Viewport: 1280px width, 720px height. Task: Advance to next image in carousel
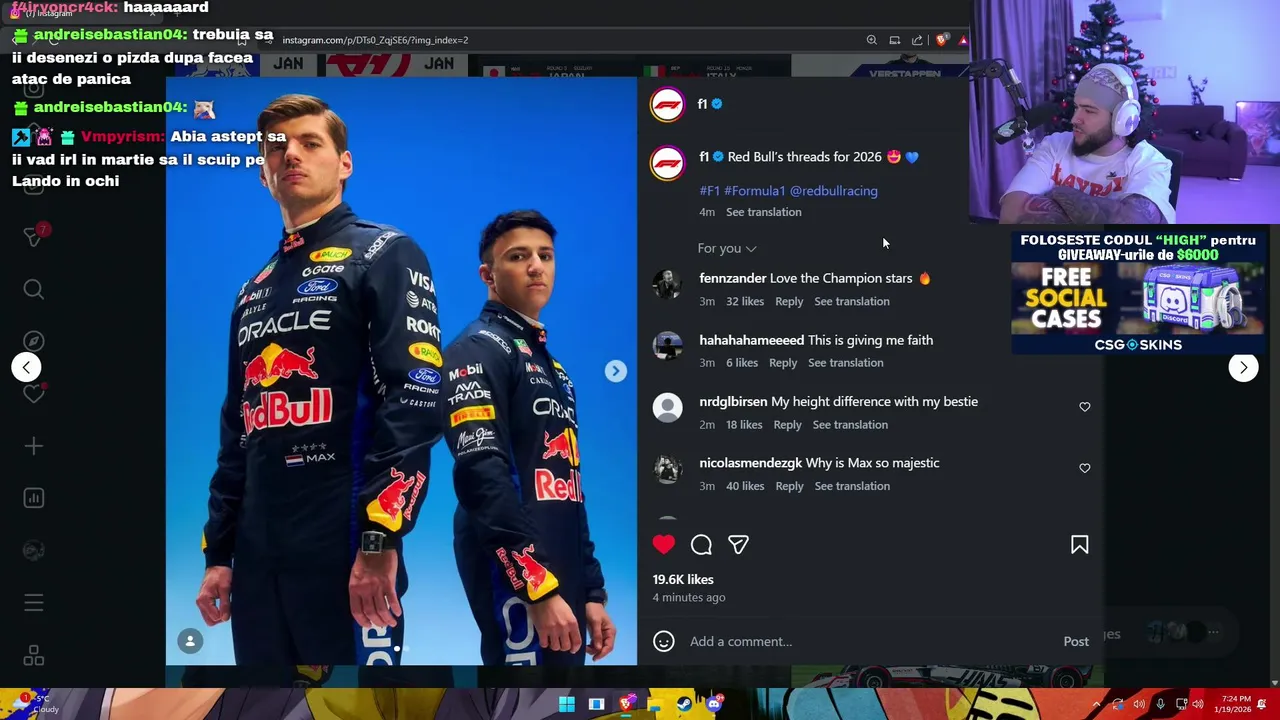pos(615,371)
